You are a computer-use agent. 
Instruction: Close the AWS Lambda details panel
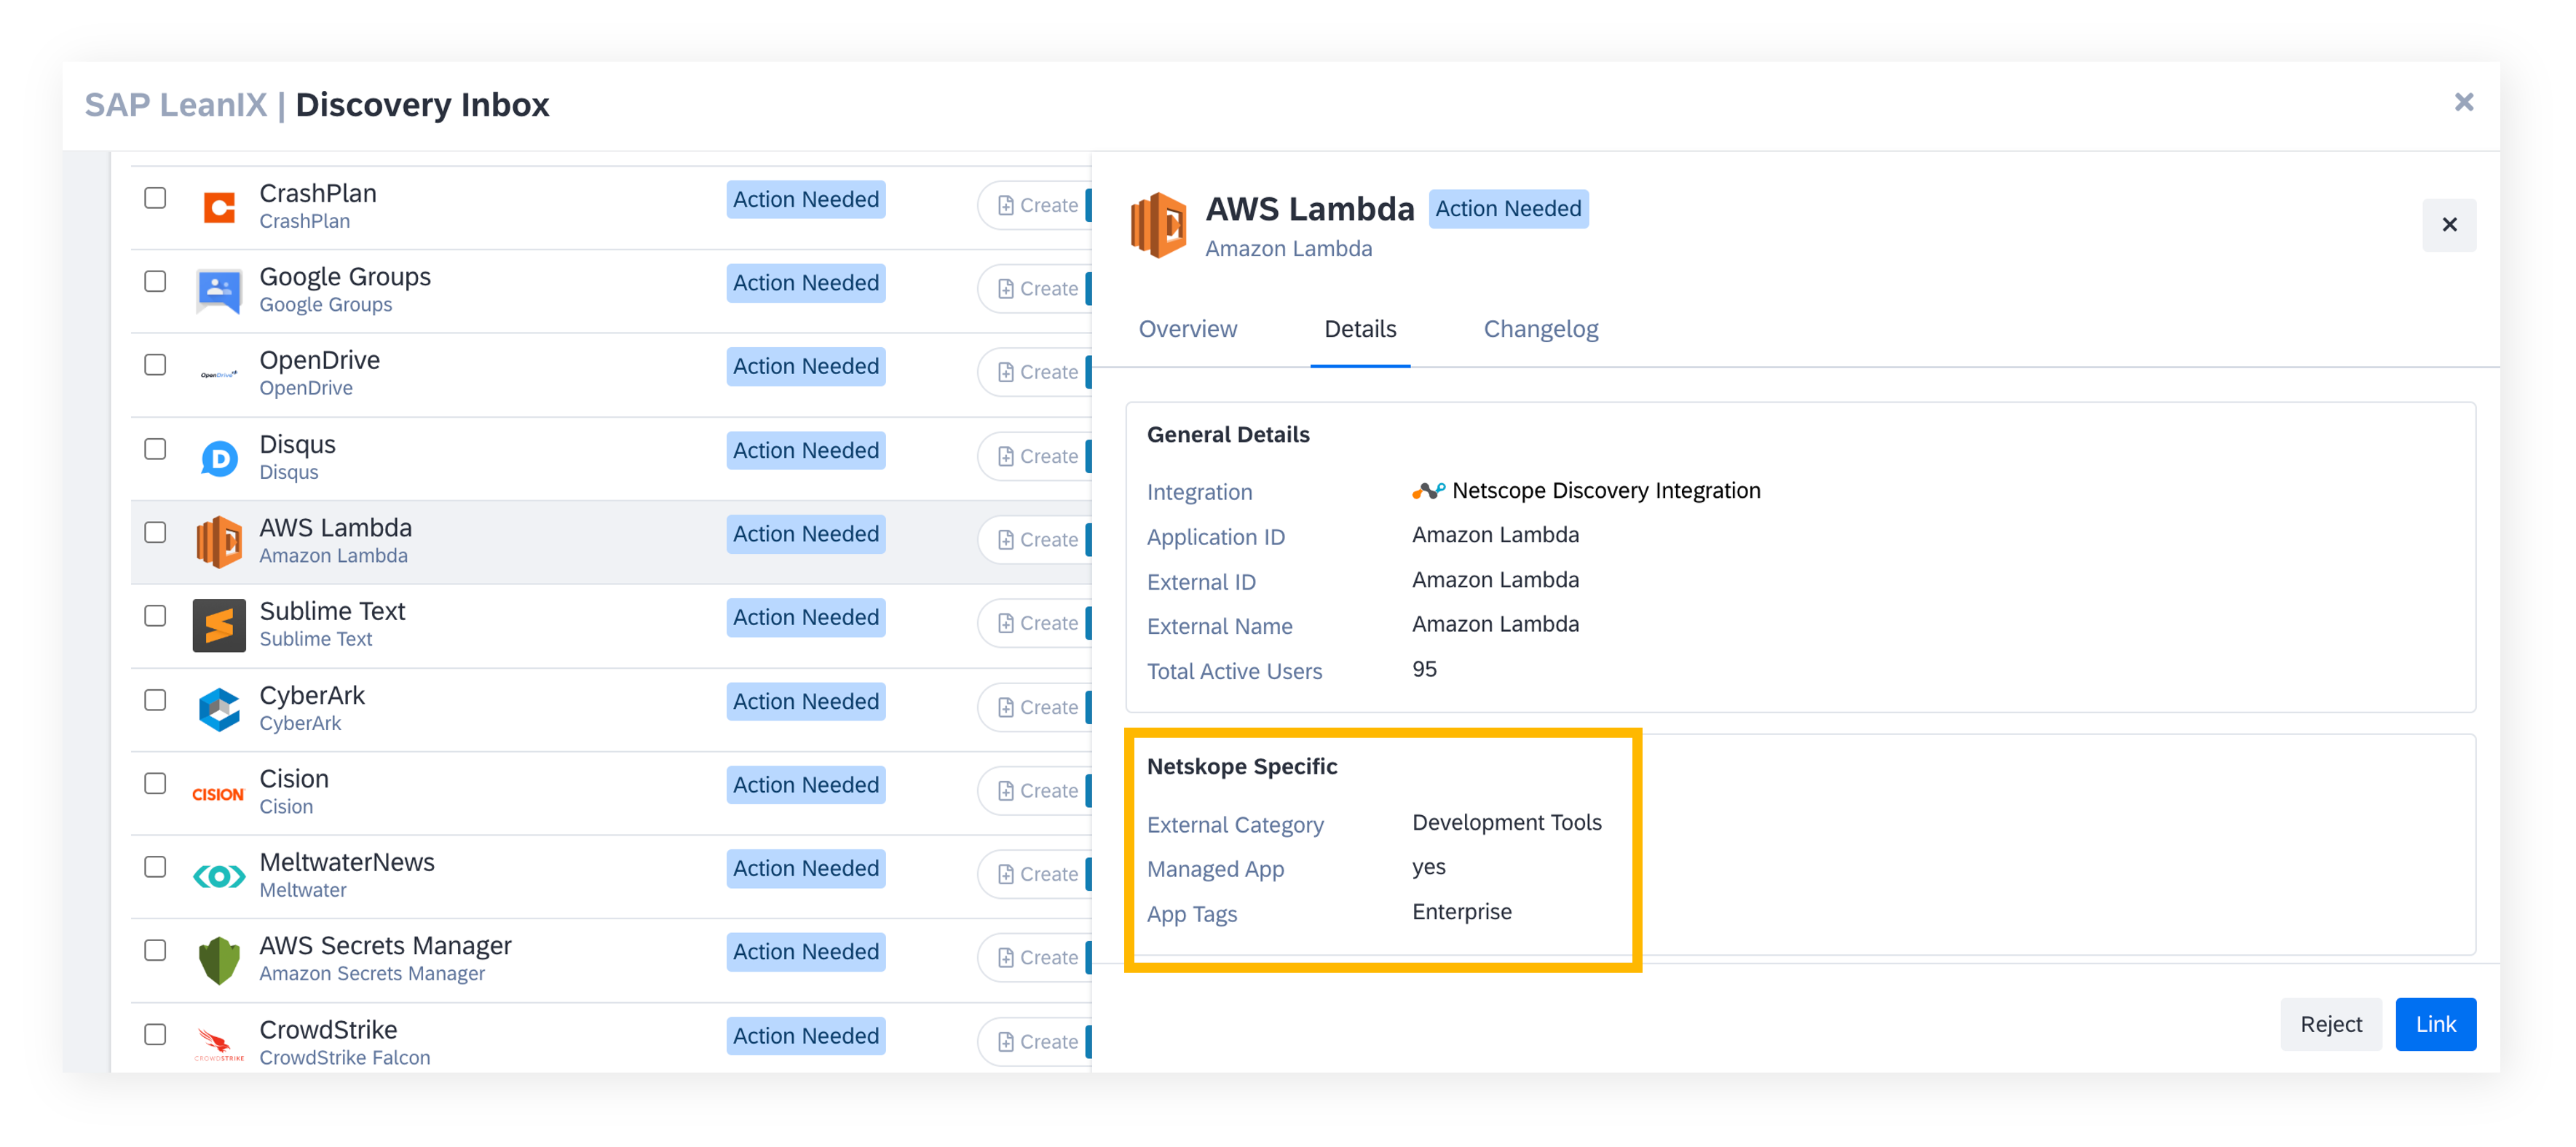pyautogui.click(x=2449, y=225)
